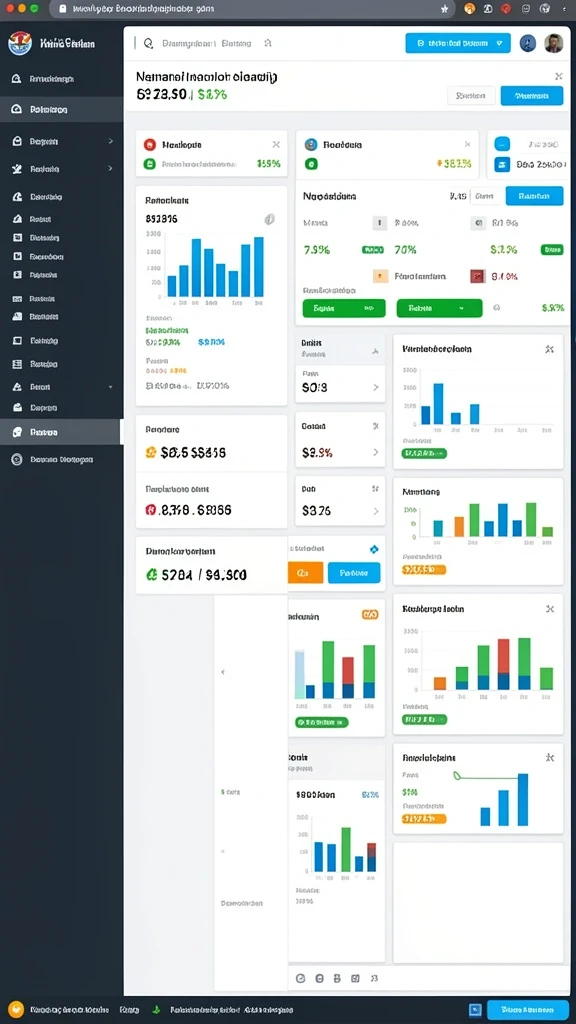Click the 70% value in stats panel
Image resolution: width=576 pixels, height=1024 pixels.
click(406, 249)
